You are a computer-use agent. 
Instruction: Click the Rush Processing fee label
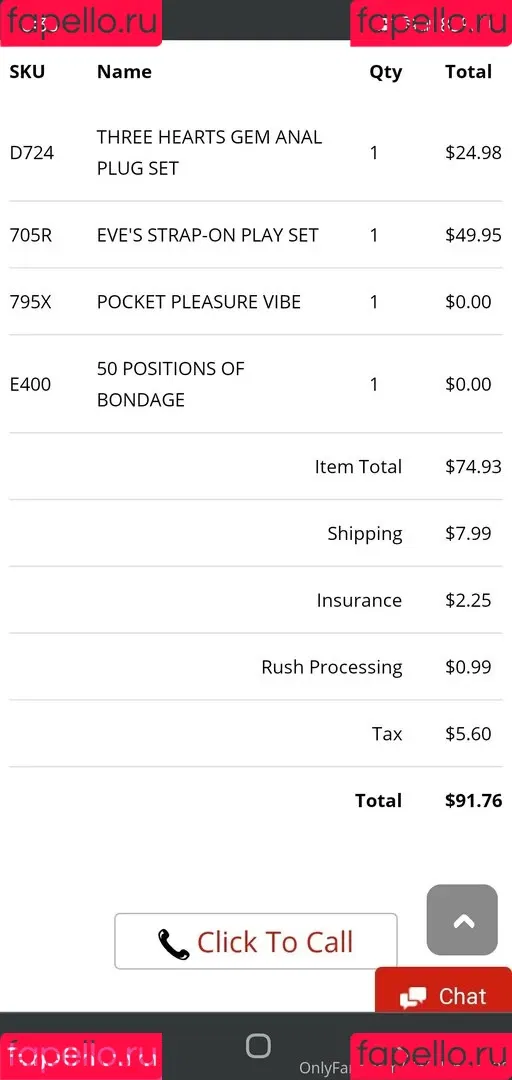click(331, 667)
